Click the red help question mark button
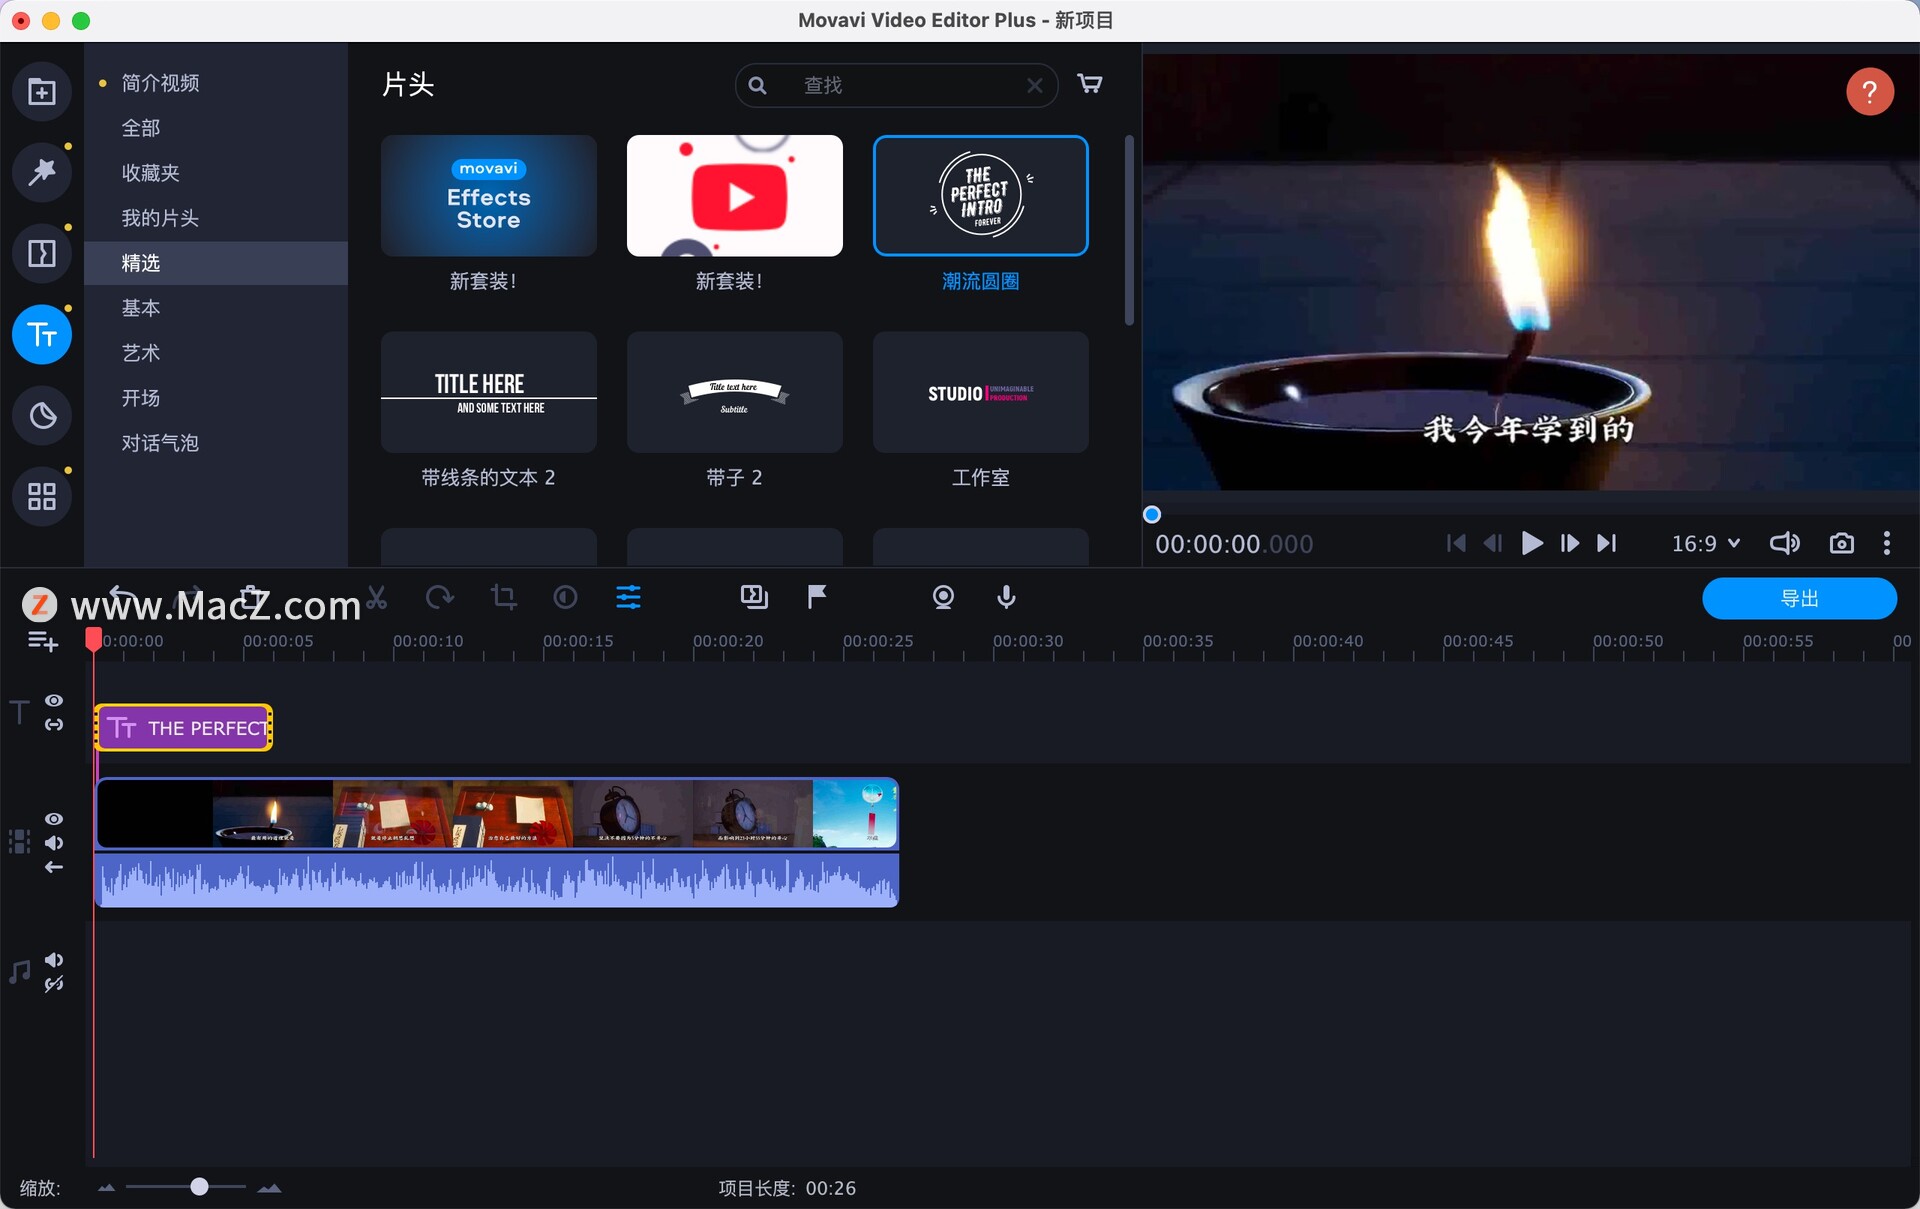Image resolution: width=1920 pixels, height=1209 pixels. tap(1869, 92)
